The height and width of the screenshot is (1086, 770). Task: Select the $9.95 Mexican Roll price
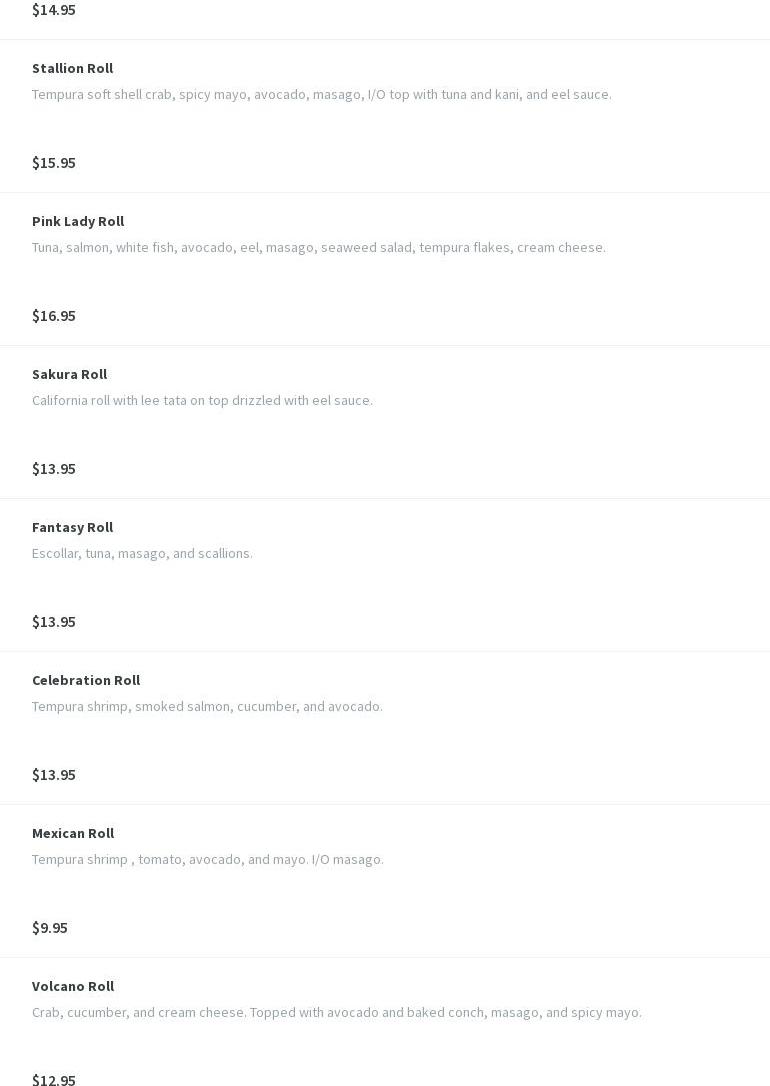pos(50,928)
